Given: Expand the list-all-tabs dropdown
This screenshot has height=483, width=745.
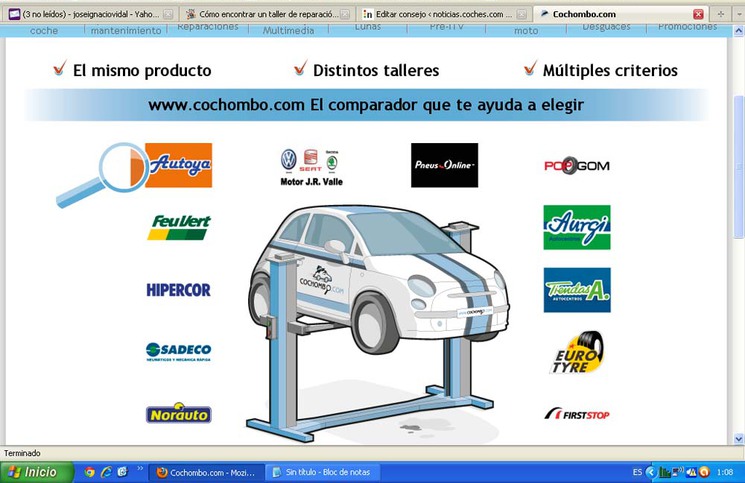Looking at the screenshot, I should point(739,14).
